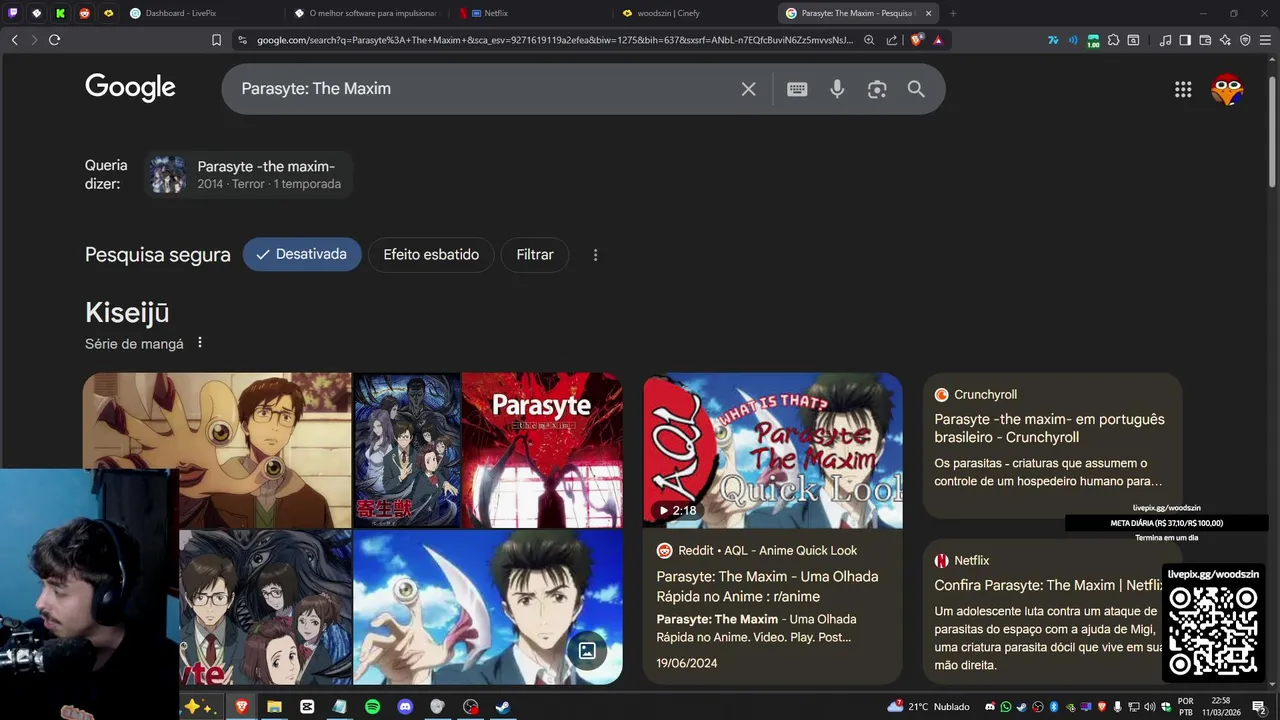Click the Brave browser taskbar icon
The image size is (1280, 720).
pos(241,707)
